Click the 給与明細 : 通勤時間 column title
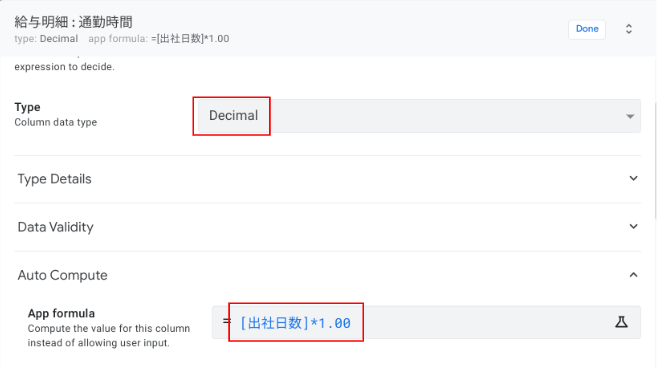 pyautogui.click(x=73, y=22)
